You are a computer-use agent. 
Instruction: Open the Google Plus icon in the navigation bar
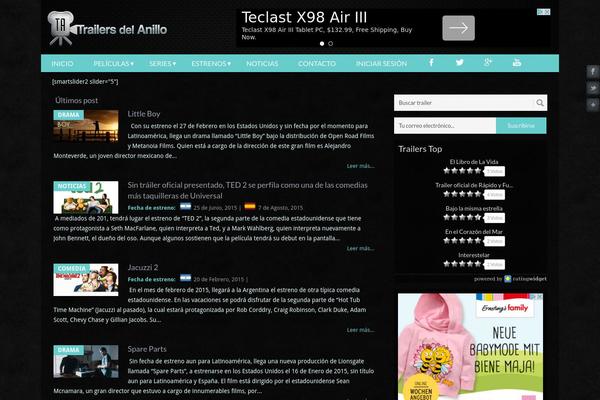(x=488, y=62)
